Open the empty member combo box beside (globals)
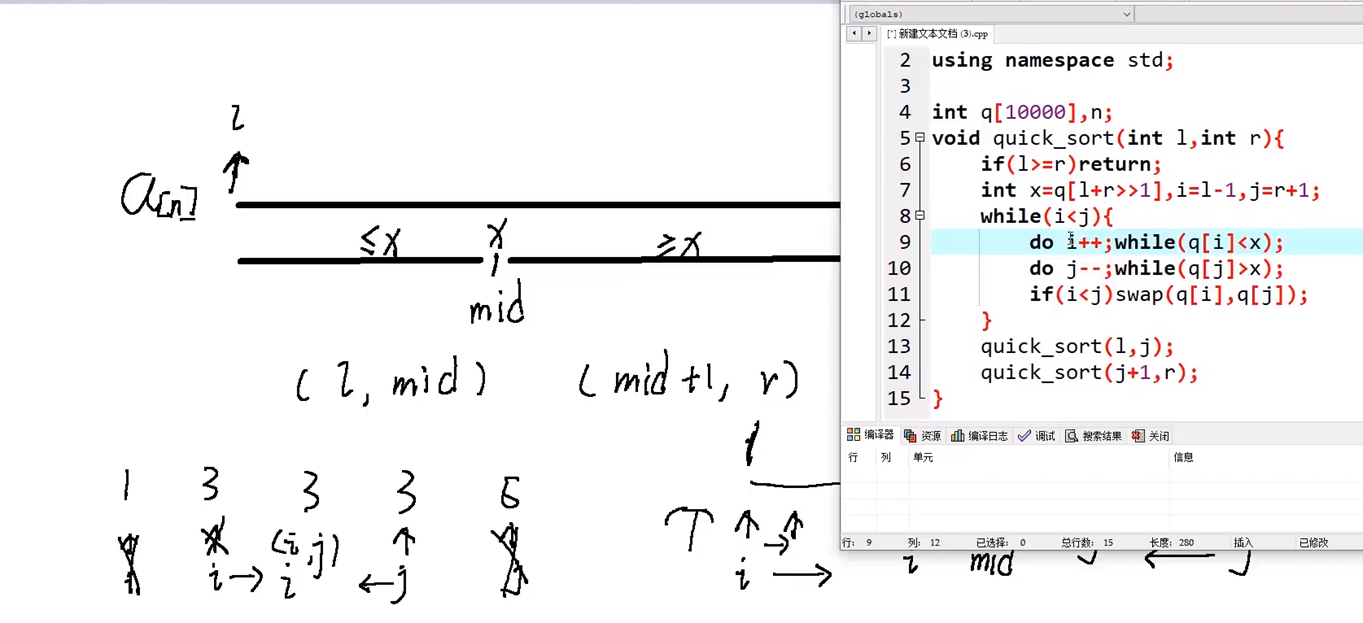 [x=1249, y=14]
